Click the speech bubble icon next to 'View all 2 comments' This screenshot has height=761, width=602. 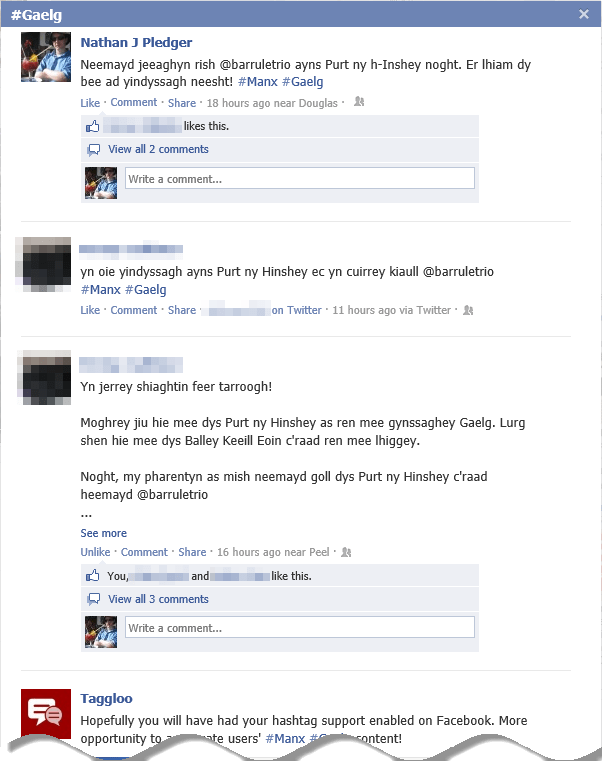point(94,149)
